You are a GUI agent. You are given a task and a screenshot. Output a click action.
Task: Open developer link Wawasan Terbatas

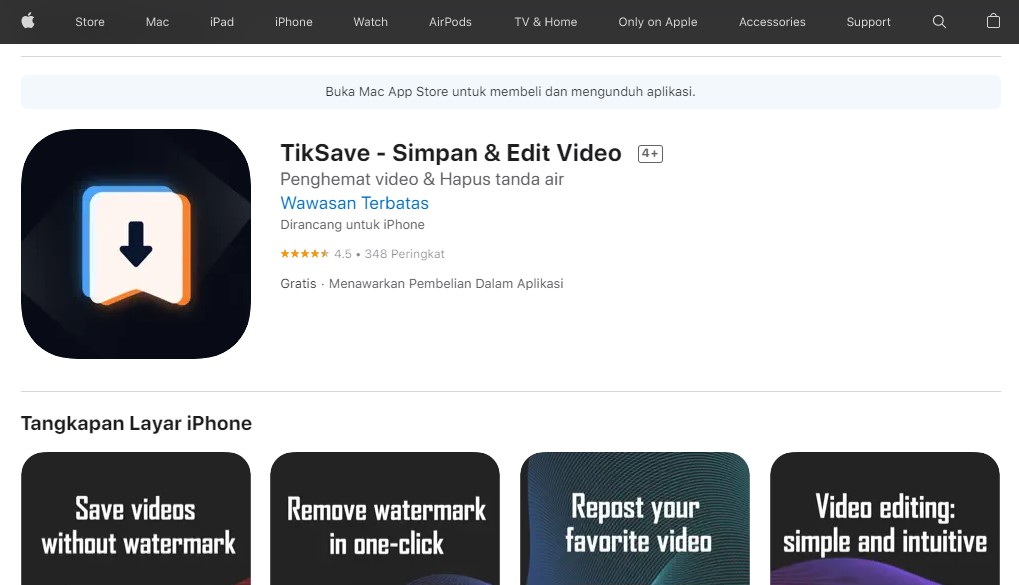354,203
